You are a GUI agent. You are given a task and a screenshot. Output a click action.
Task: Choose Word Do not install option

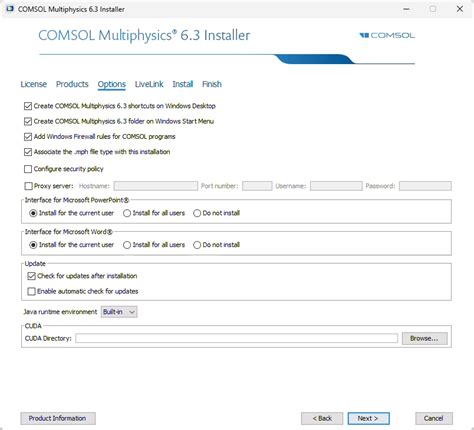tap(197, 245)
